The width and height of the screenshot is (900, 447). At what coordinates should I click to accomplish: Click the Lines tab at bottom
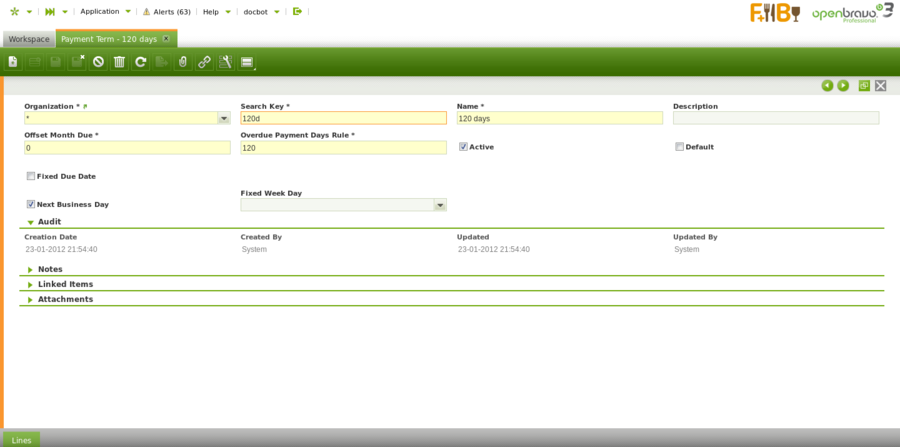[x=22, y=440]
